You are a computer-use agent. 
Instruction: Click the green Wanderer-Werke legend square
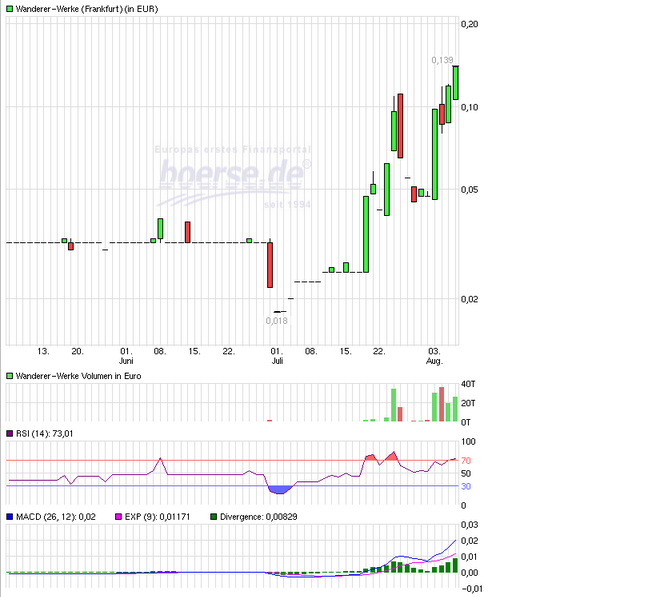pyautogui.click(x=10, y=9)
